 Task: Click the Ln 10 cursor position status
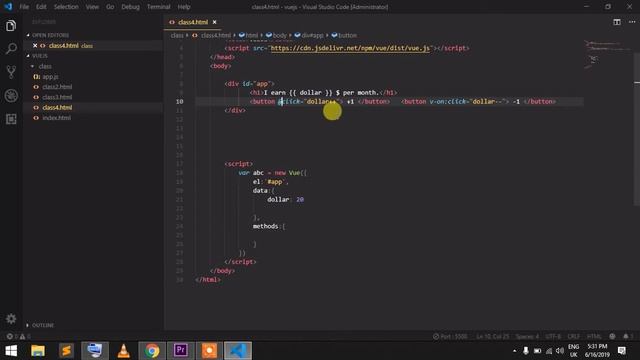(492, 336)
